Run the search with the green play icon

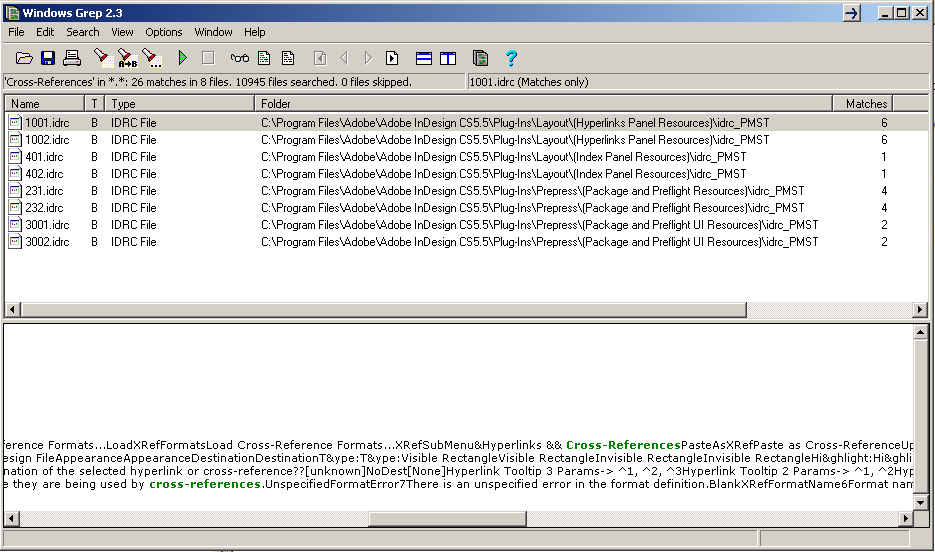[x=182, y=58]
